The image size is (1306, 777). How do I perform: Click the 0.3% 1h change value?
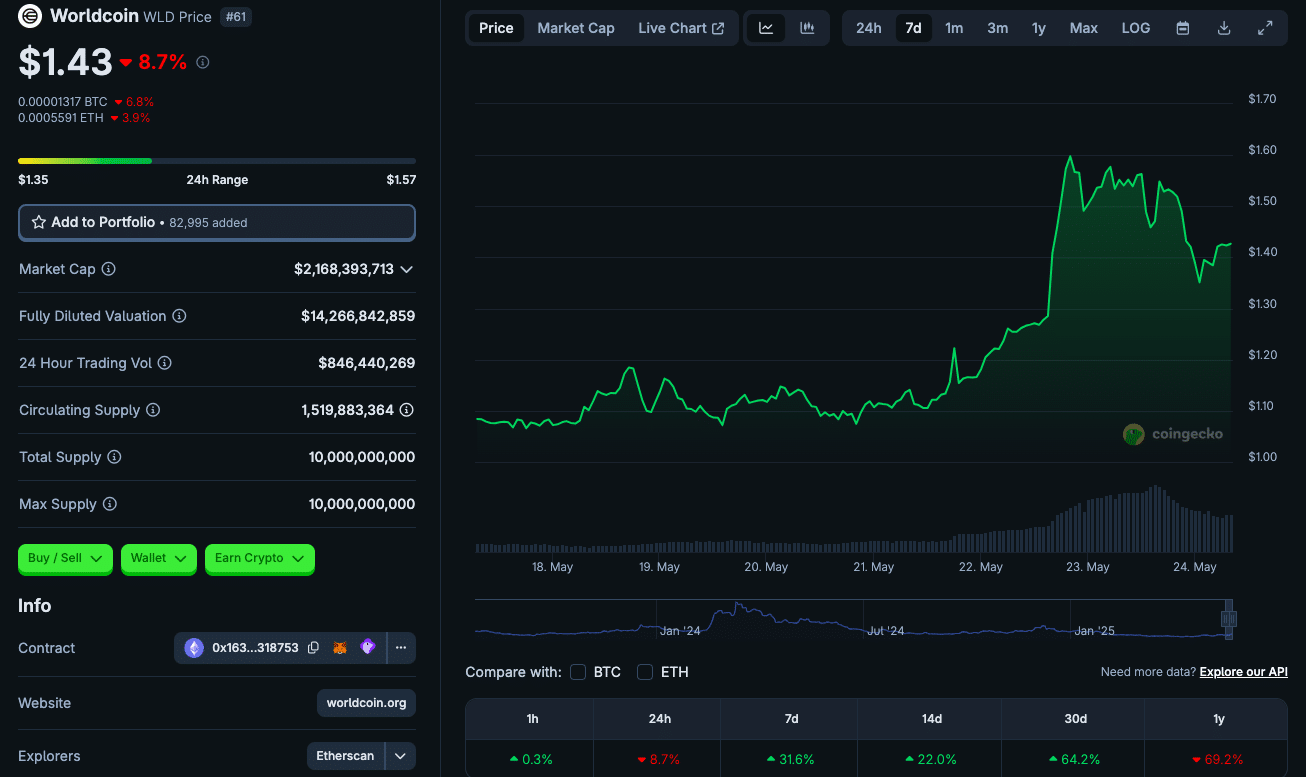point(530,760)
